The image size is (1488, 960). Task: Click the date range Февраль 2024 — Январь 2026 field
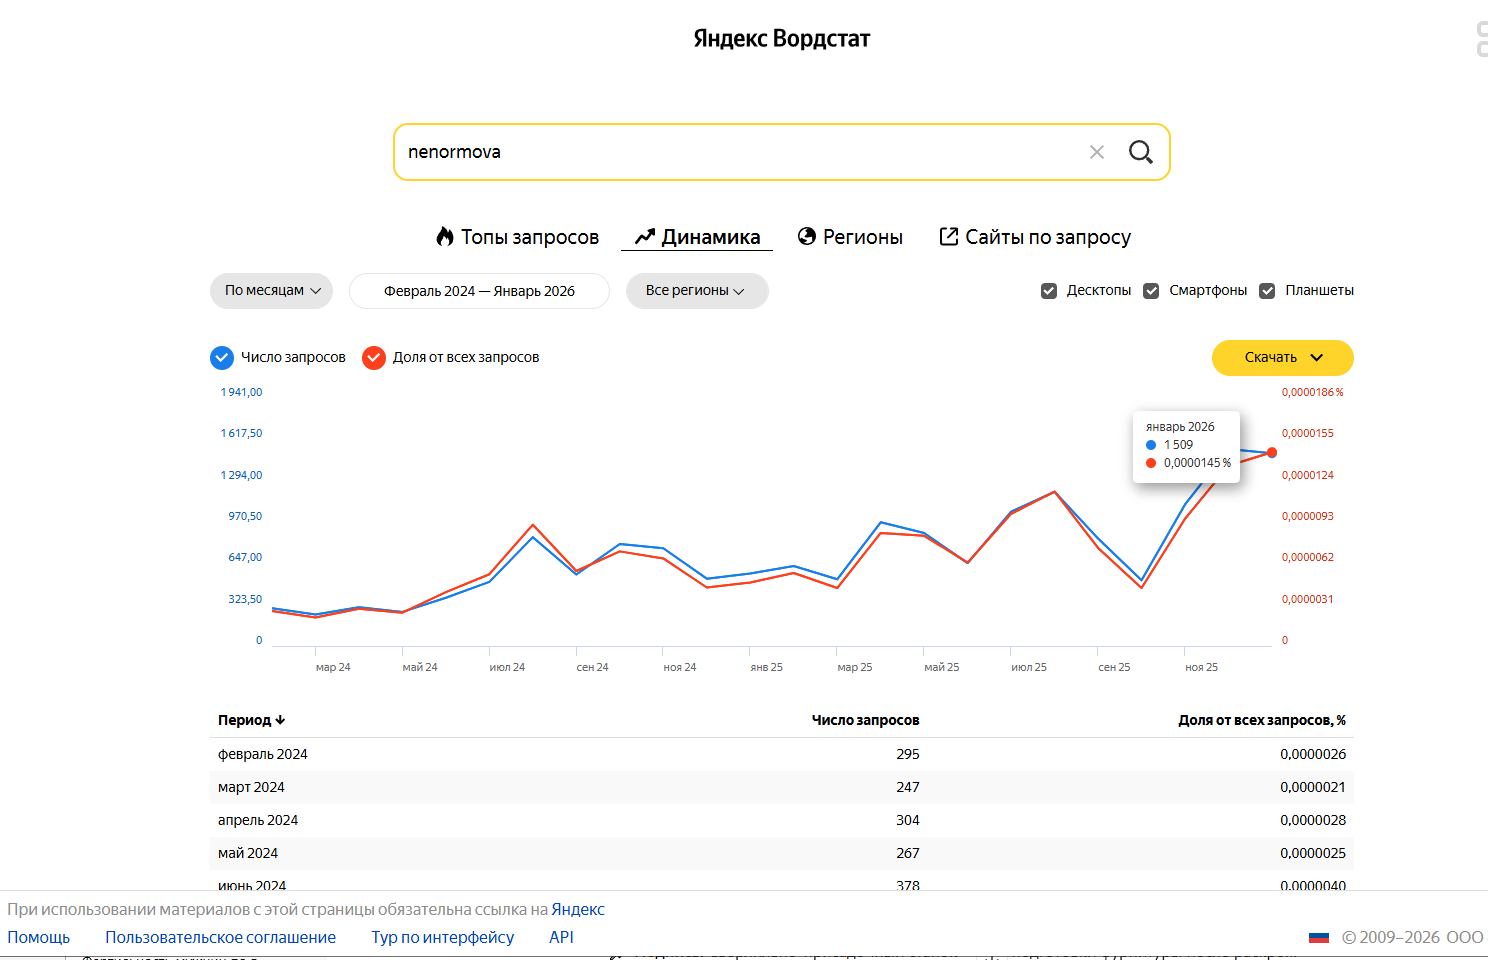tap(479, 291)
